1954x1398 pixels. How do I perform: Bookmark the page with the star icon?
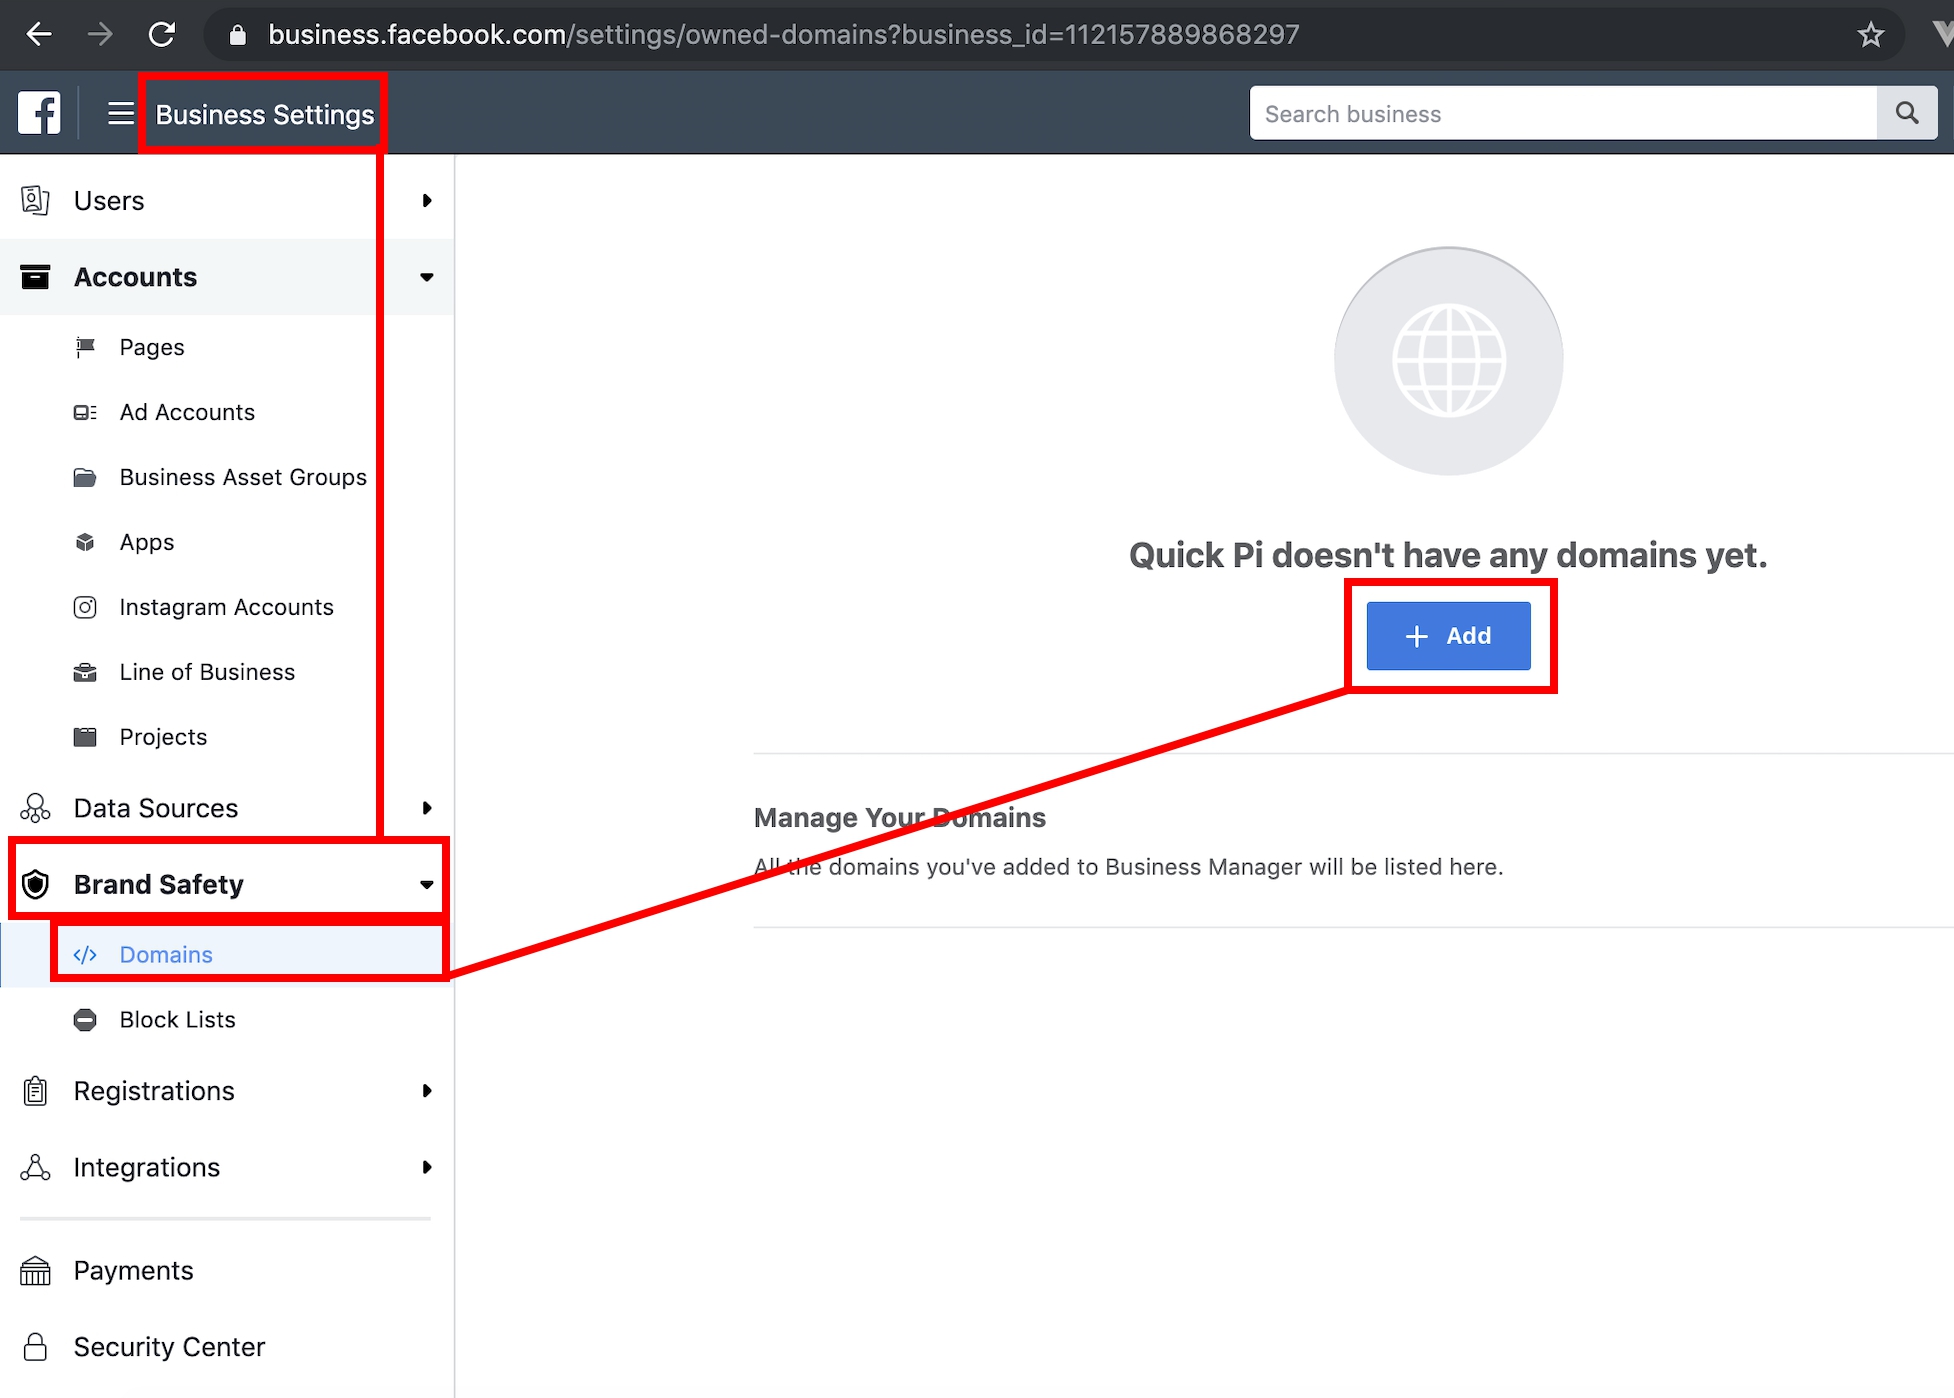click(x=1870, y=35)
